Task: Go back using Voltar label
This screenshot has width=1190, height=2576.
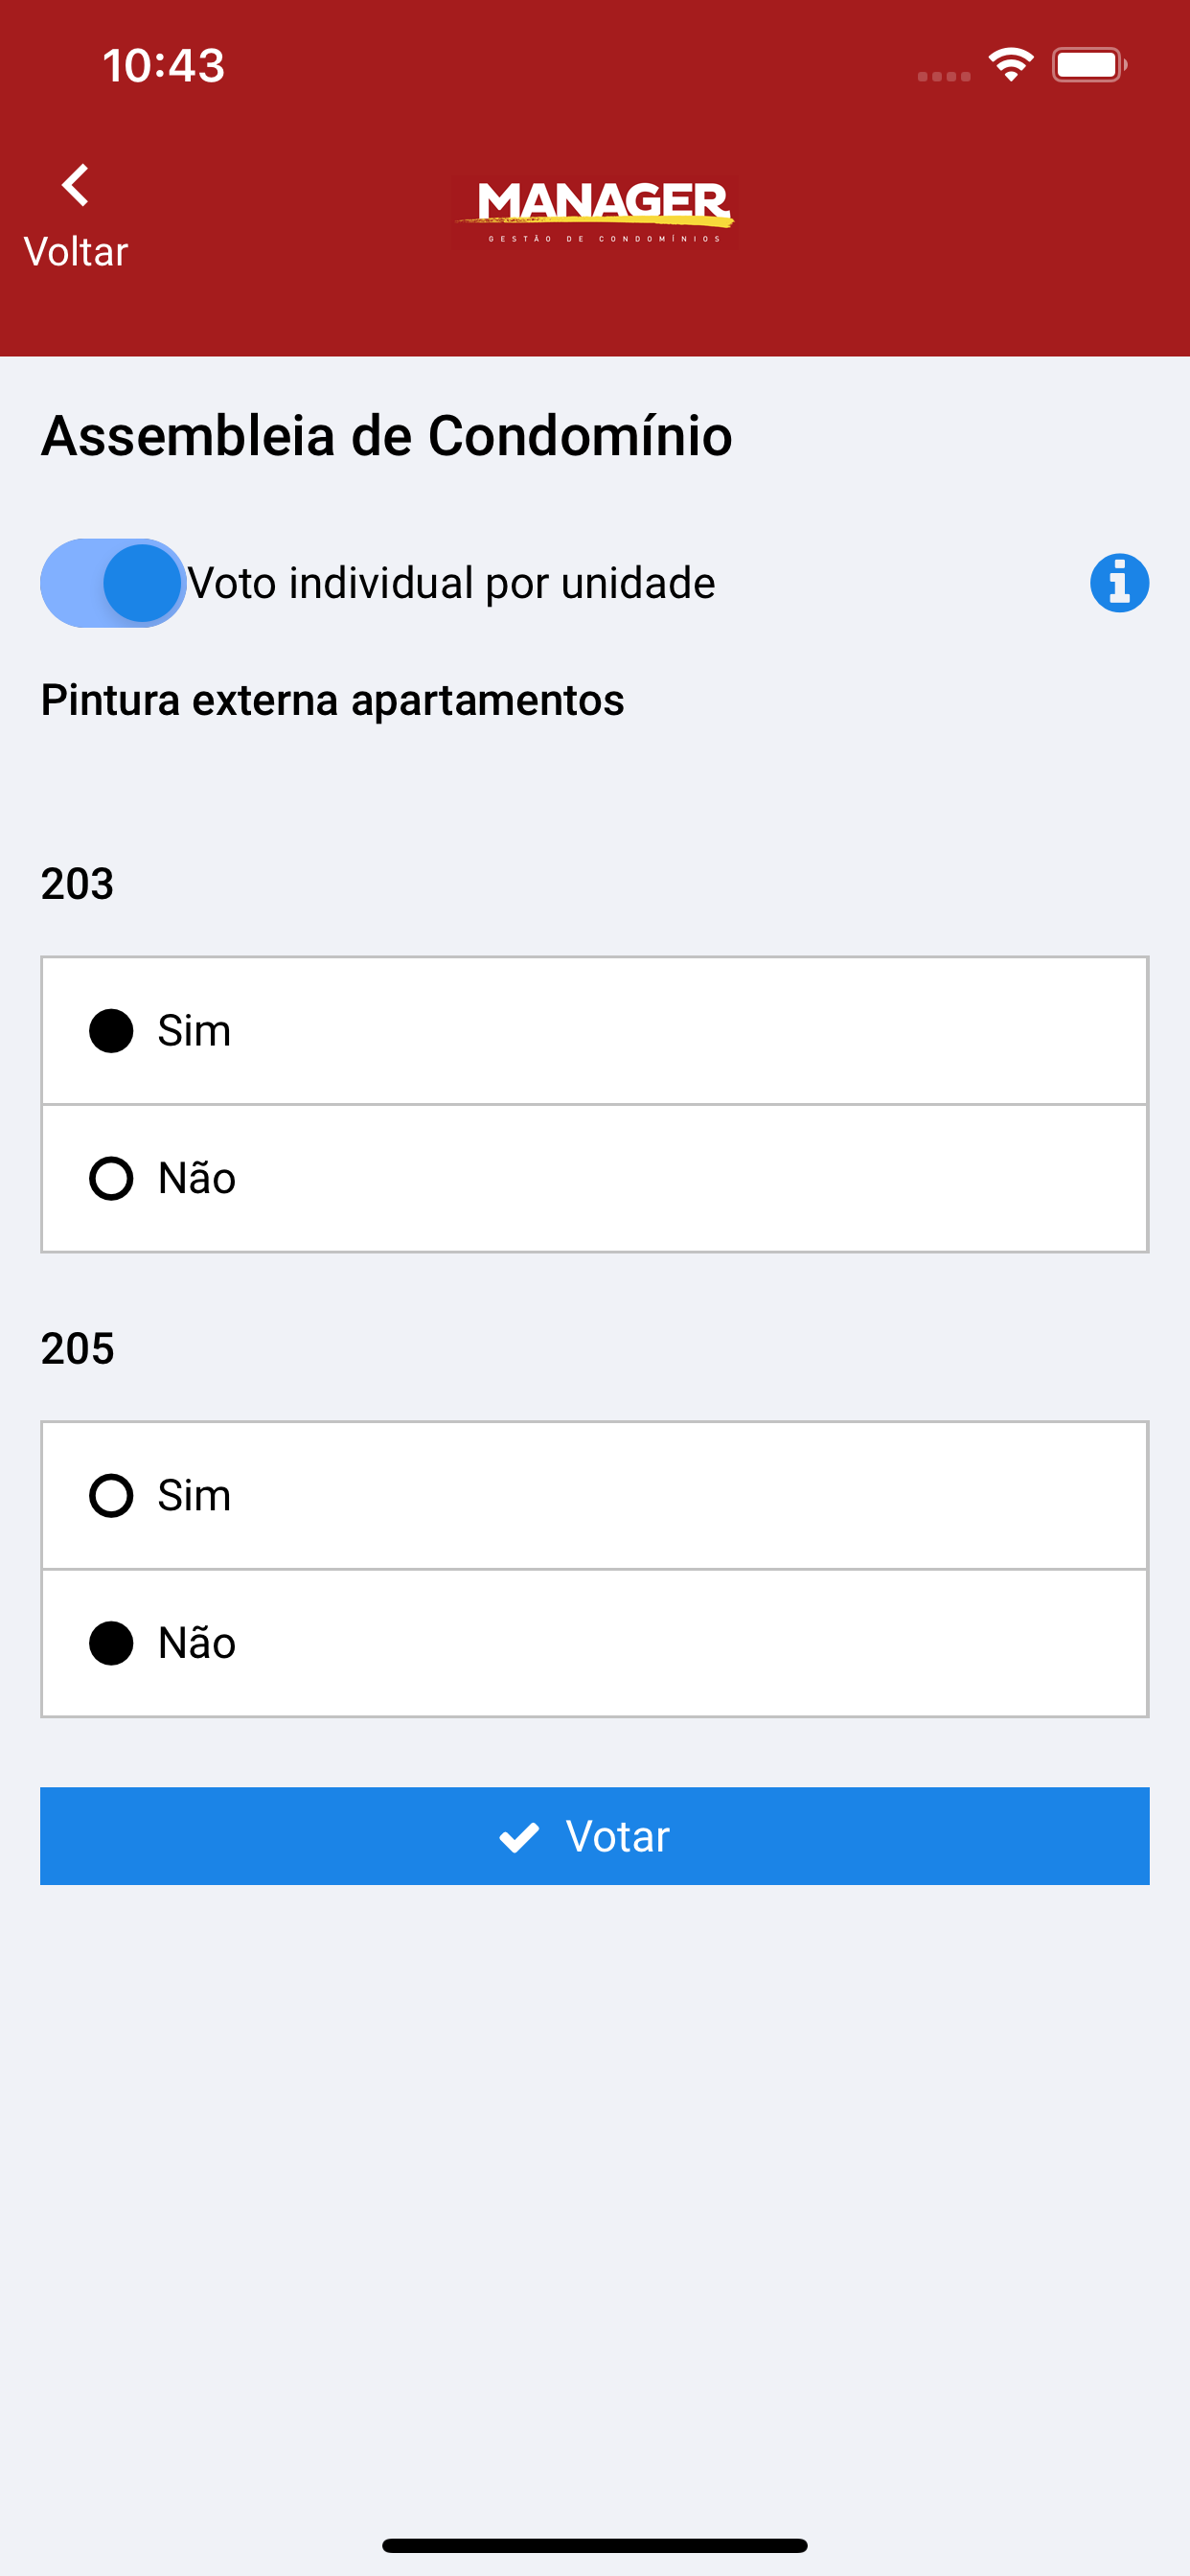Action: (x=76, y=252)
